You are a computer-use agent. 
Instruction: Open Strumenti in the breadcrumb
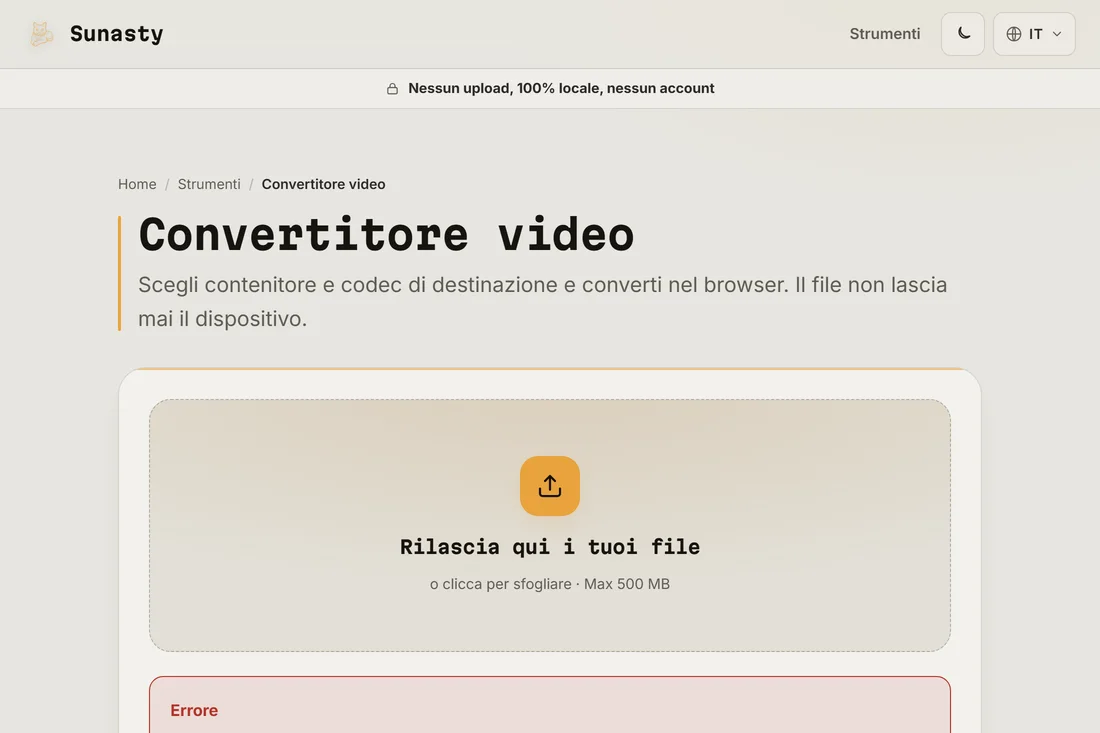tap(209, 184)
